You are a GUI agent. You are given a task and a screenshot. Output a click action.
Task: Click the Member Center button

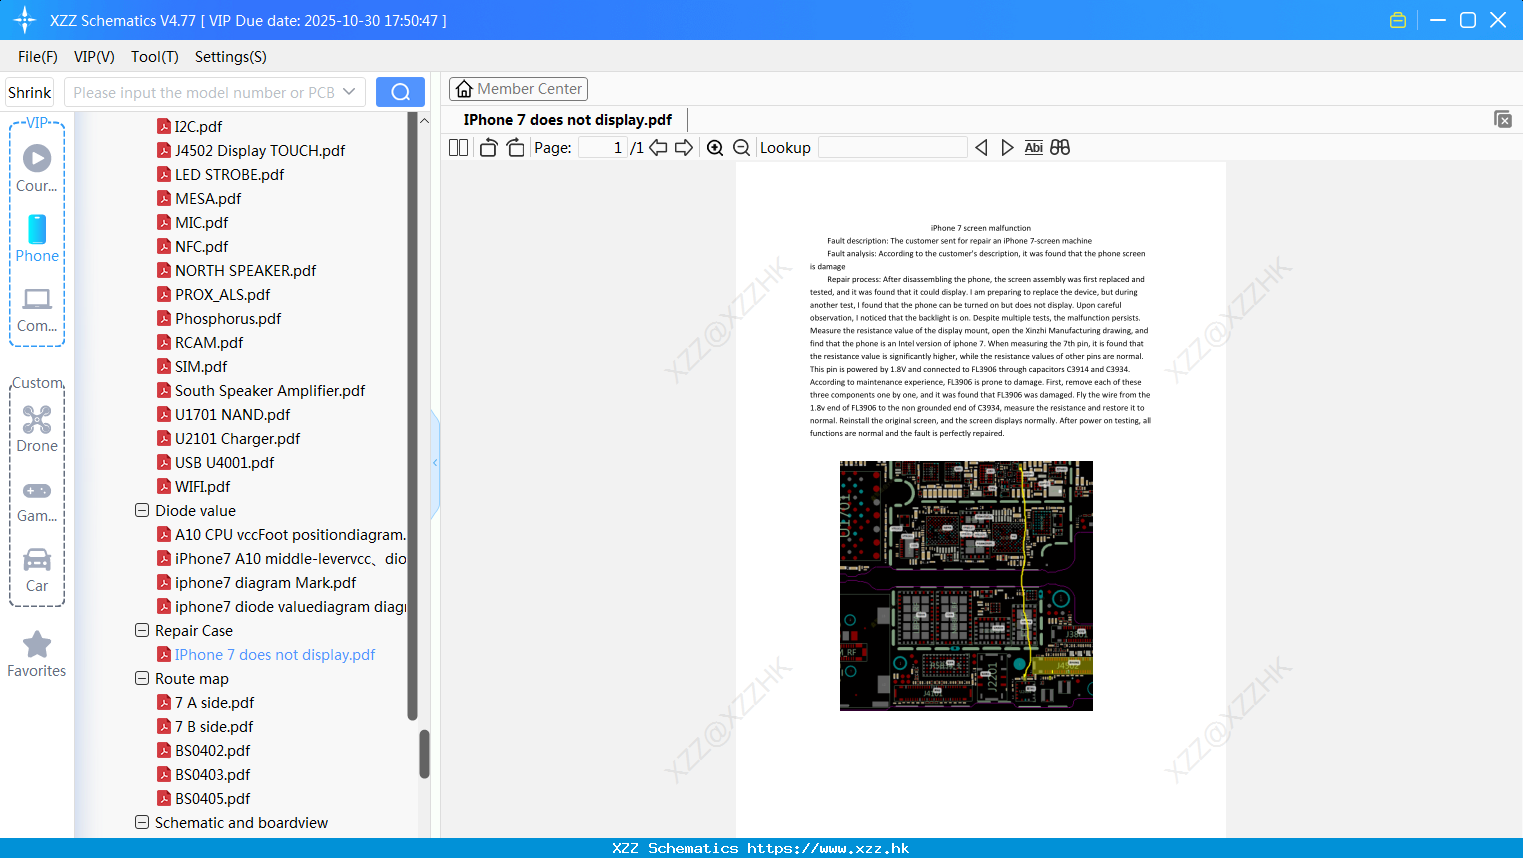point(518,89)
